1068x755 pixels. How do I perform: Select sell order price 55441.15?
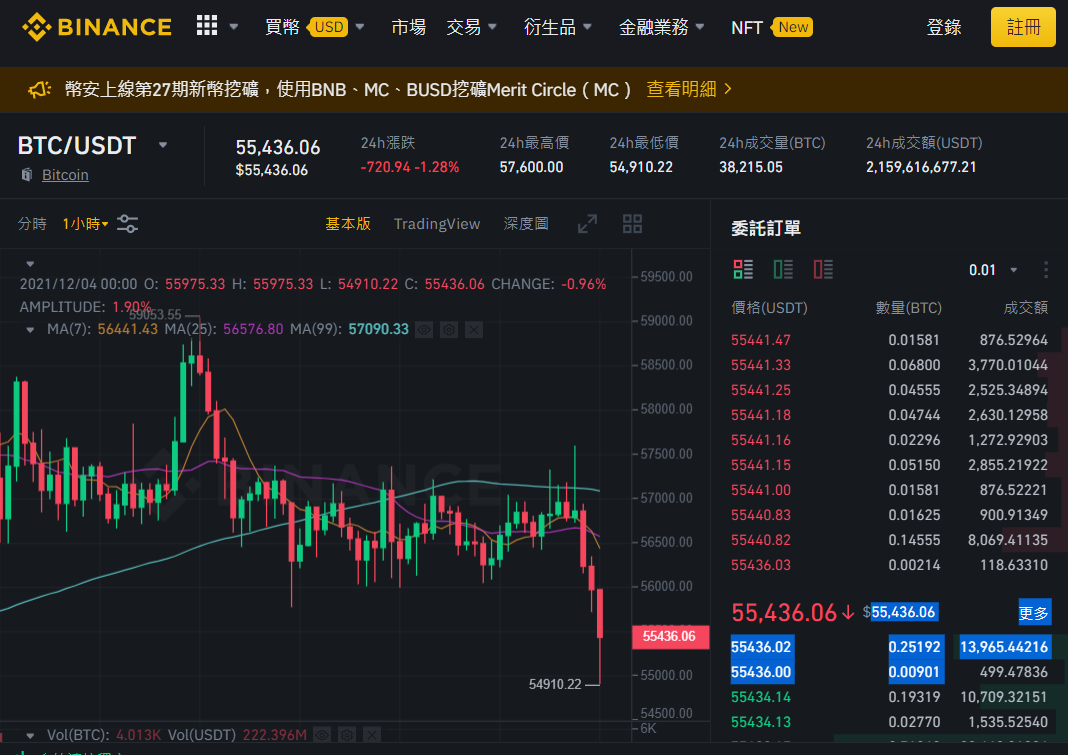[x=761, y=465]
